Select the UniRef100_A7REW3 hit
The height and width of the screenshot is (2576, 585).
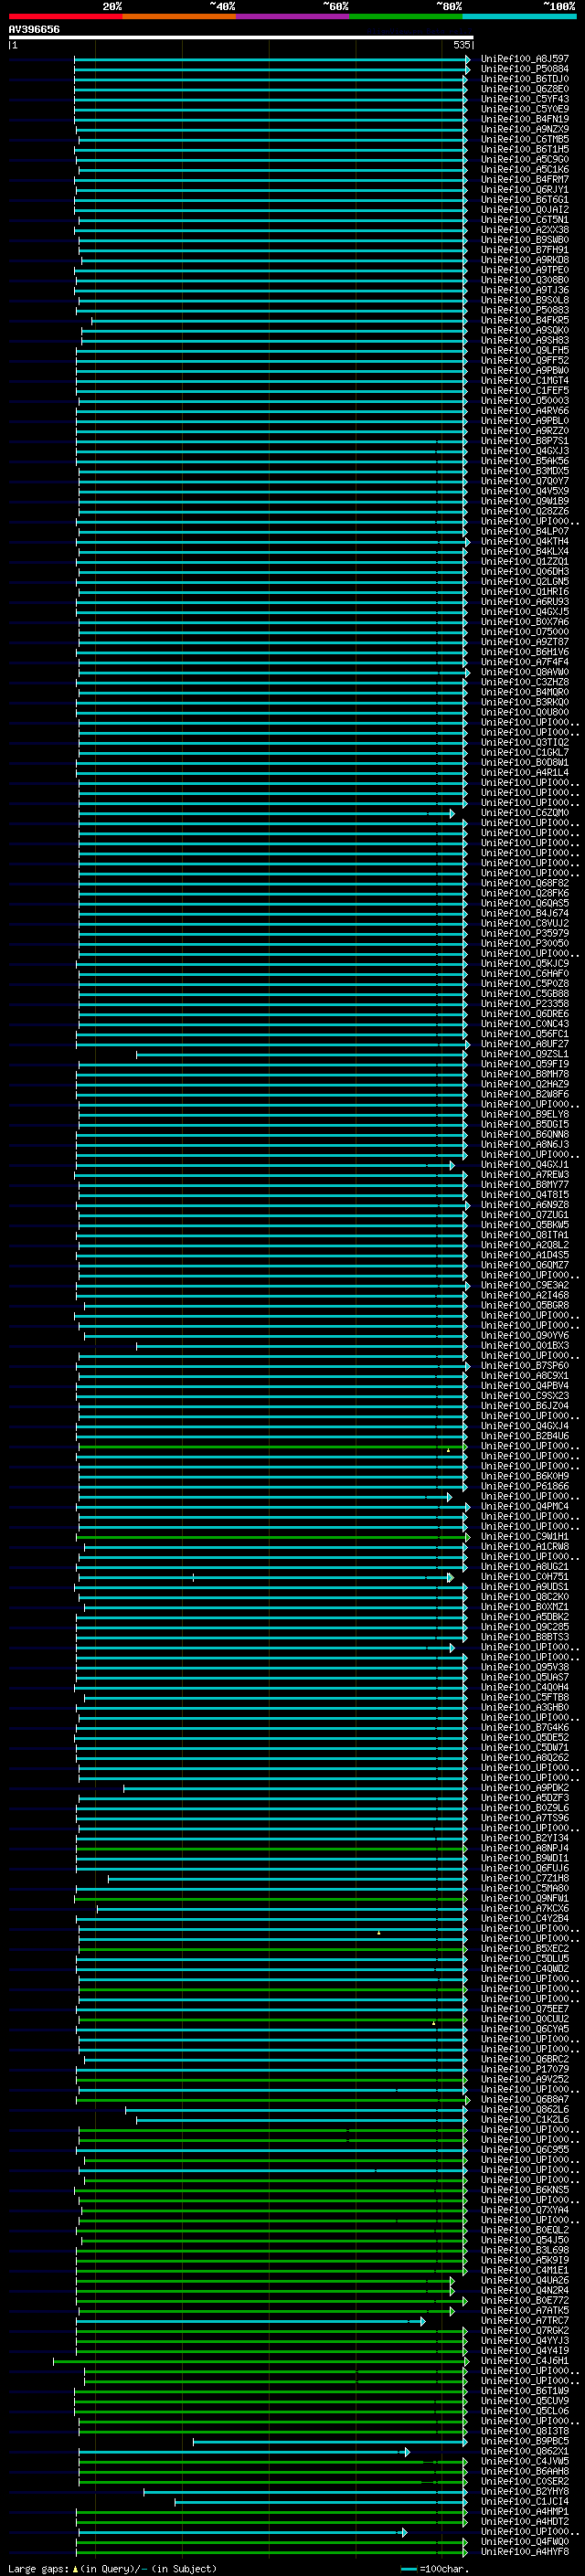524,1175
